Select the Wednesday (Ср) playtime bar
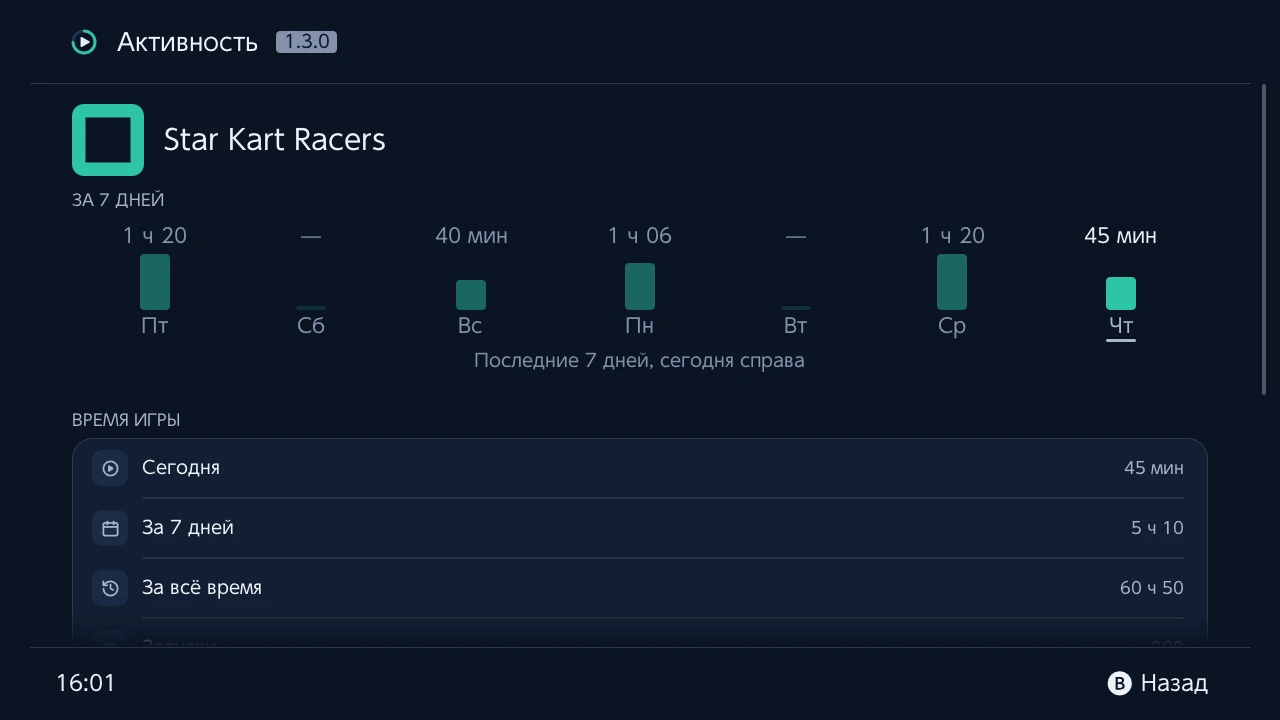This screenshot has width=1280, height=720. tap(952, 282)
